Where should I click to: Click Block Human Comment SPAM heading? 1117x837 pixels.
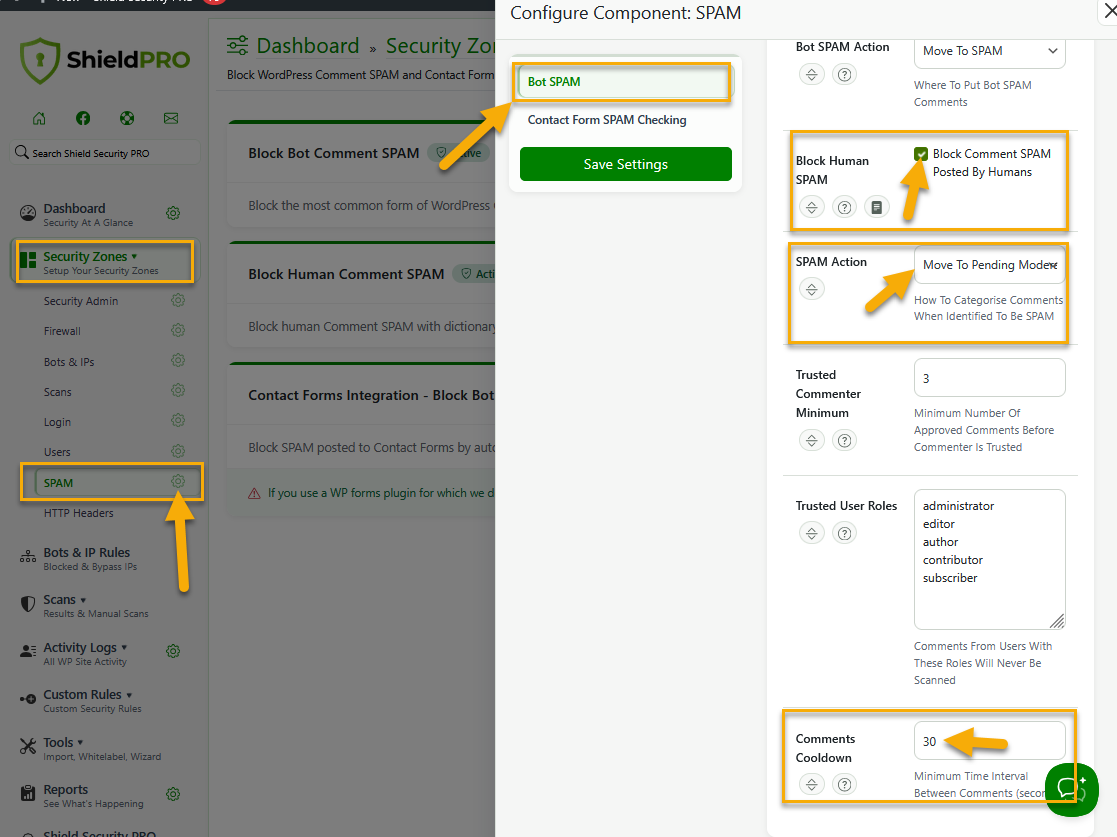[346, 274]
